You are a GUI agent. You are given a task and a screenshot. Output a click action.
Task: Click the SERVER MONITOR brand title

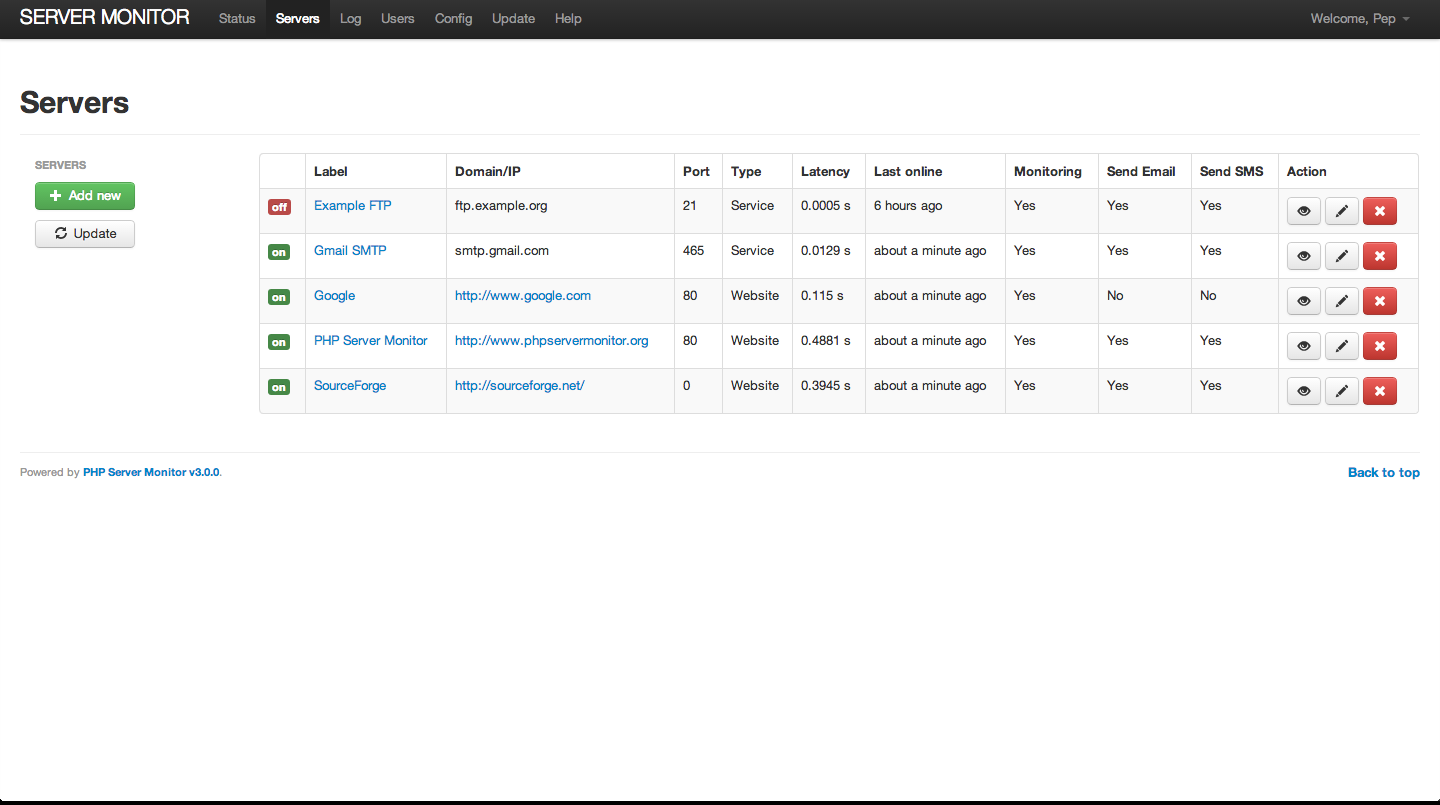(x=105, y=18)
